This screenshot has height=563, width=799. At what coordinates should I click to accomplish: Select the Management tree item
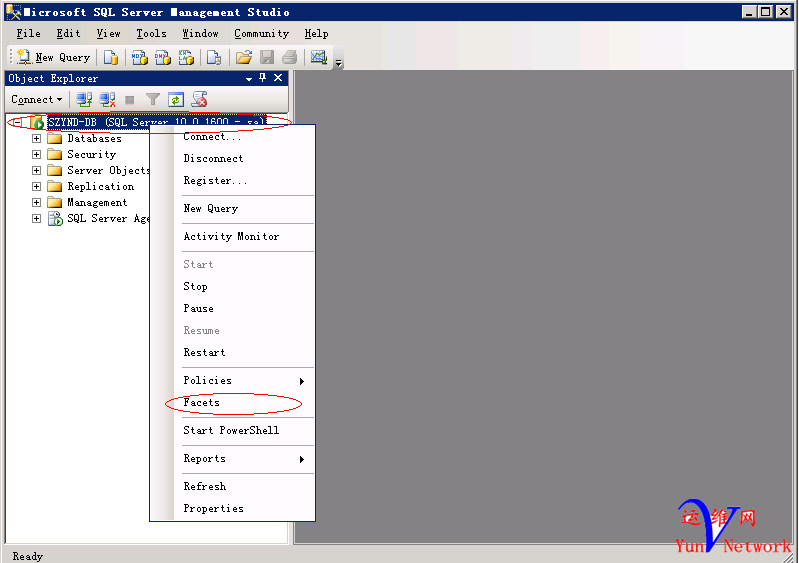pos(97,202)
